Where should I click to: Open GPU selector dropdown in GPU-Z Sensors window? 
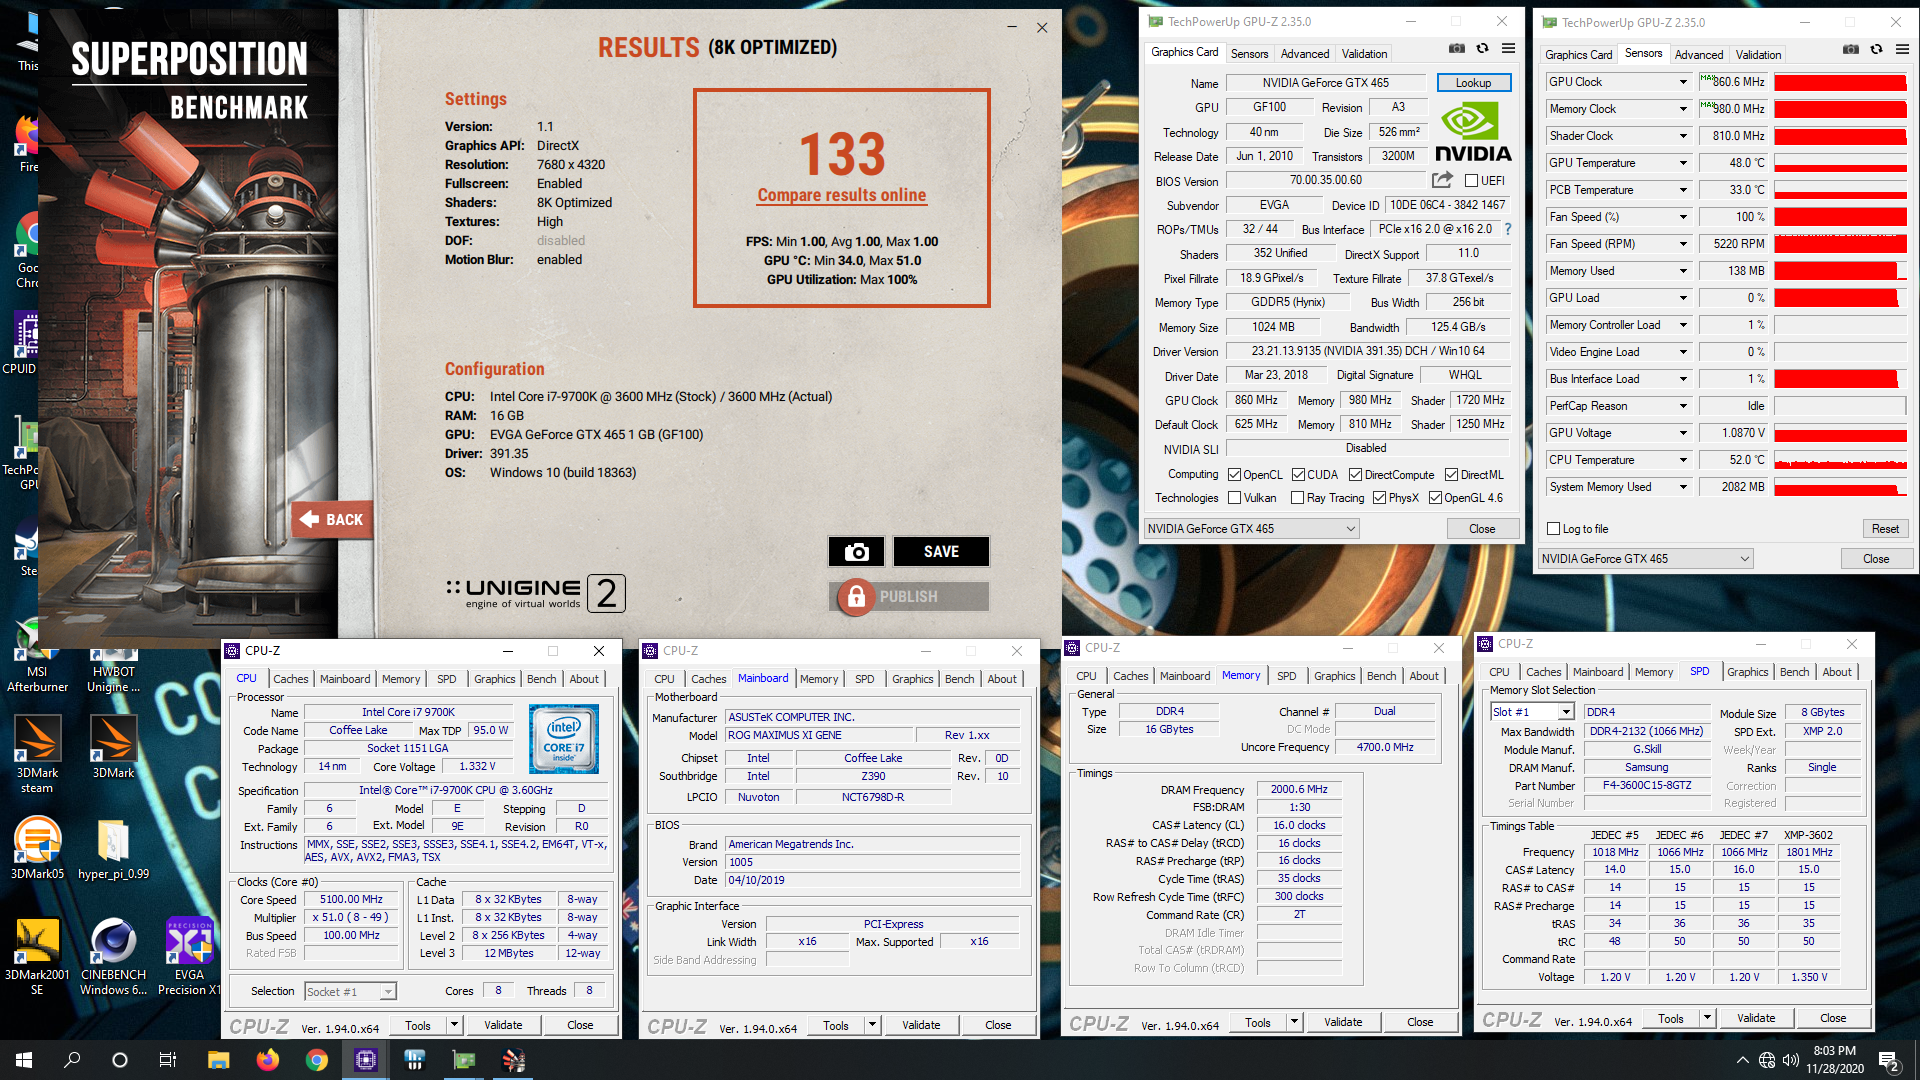click(1645, 559)
